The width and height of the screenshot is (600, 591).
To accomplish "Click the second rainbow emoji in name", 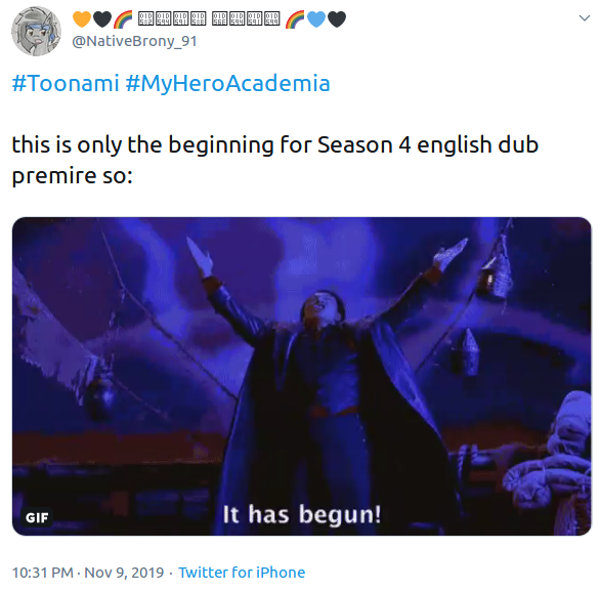I will click(295, 19).
